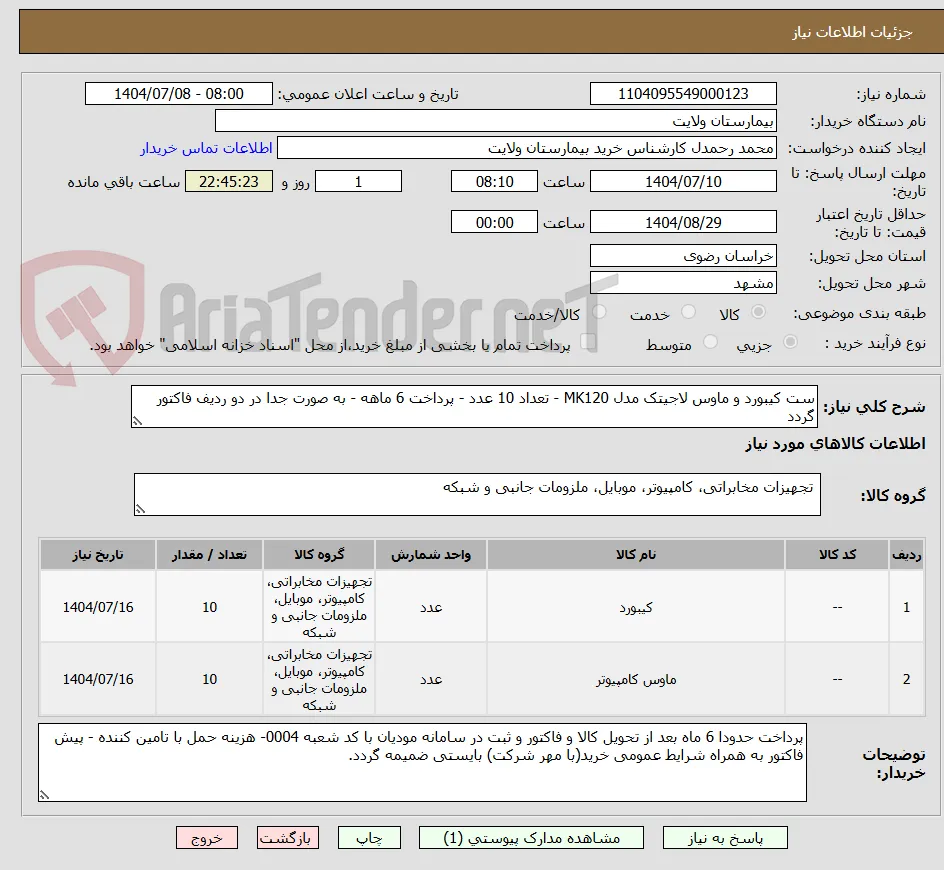Click the city field مشهد
This screenshot has width=944, height=870.
click(x=683, y=283)
